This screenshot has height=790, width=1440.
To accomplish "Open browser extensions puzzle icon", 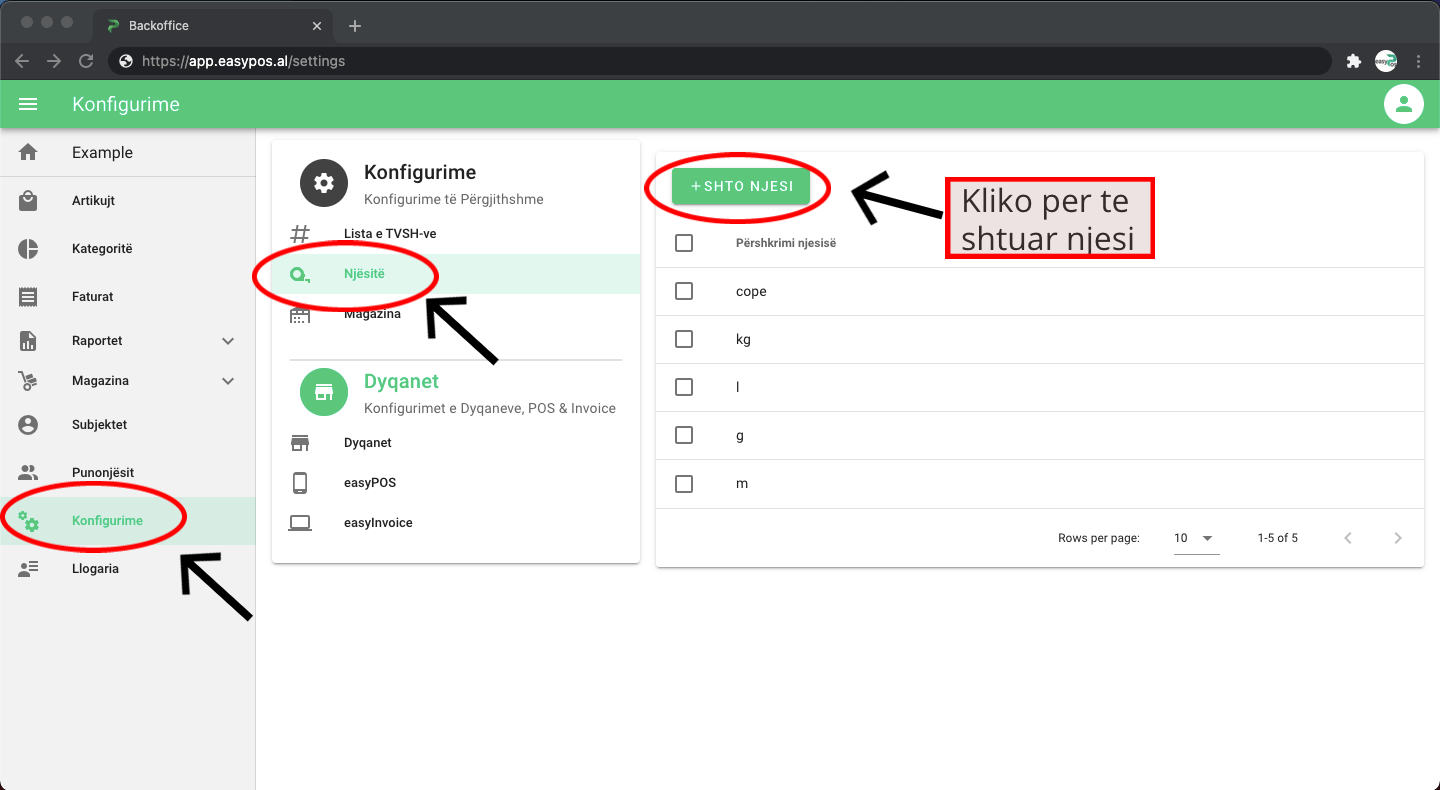I will [x=1354, y=61].
